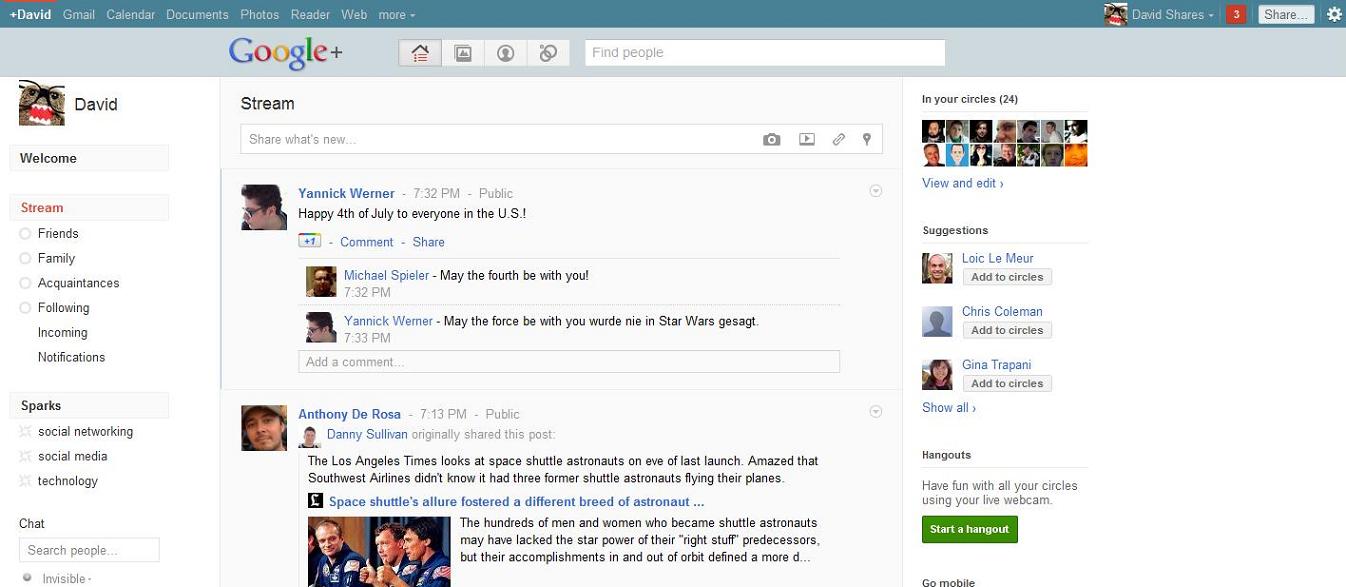Image resolution: width=1346 pixels, height=587 pixels.
Task: Click the Find people search field
Action: tap(764, 52)
